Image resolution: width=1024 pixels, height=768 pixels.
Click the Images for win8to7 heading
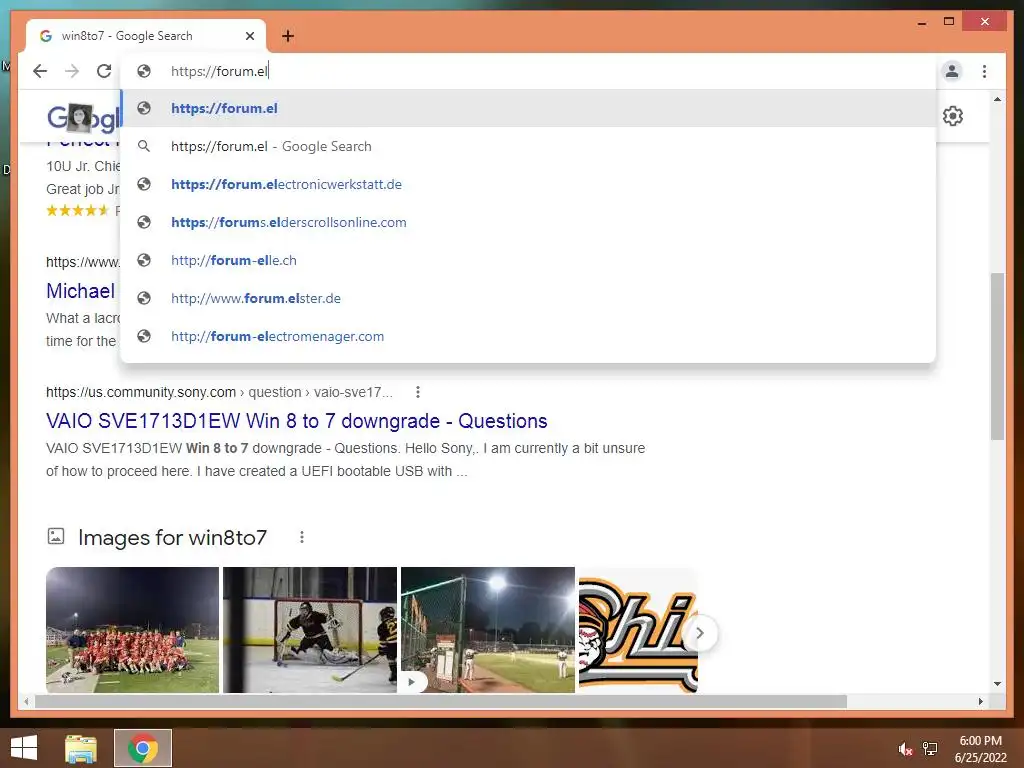click(x=172, y=537)
